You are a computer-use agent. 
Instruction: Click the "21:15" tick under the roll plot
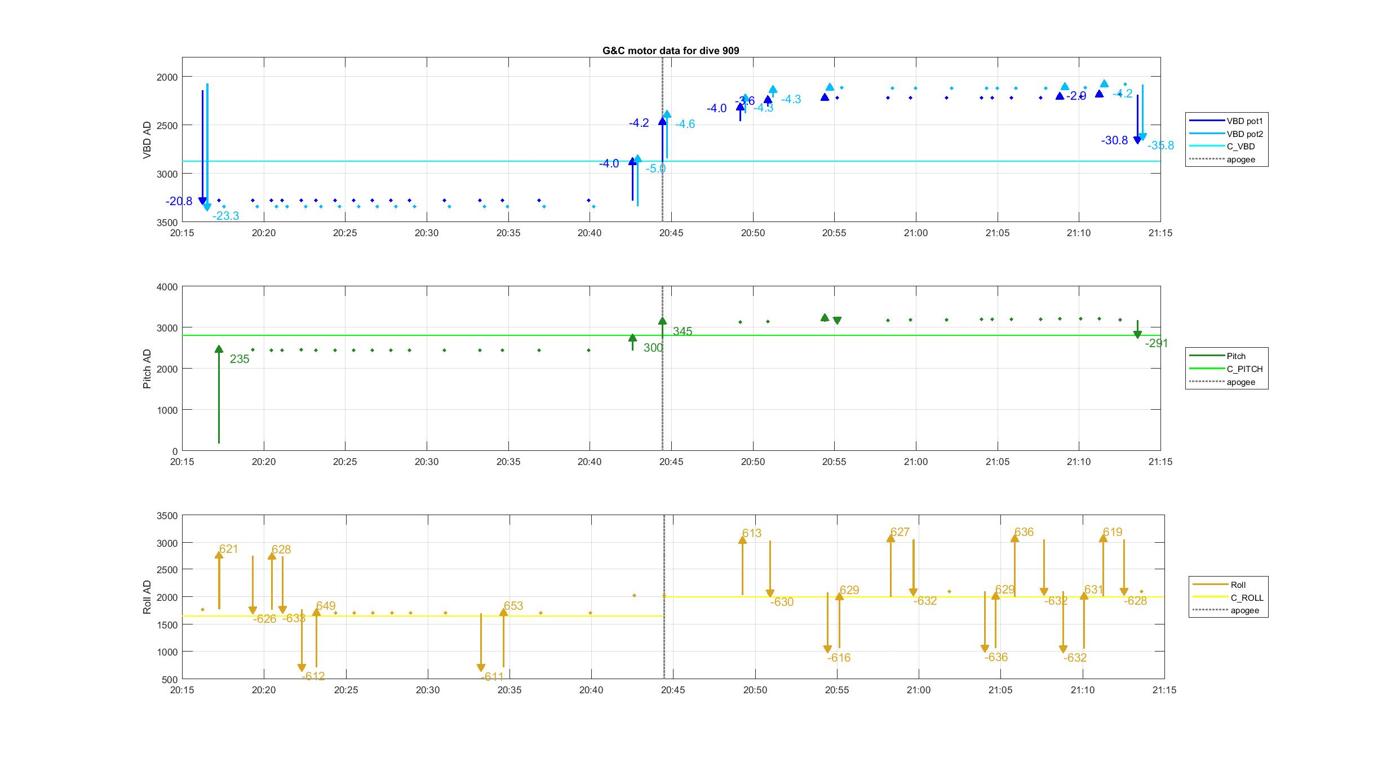click(x=1164, y=690)
